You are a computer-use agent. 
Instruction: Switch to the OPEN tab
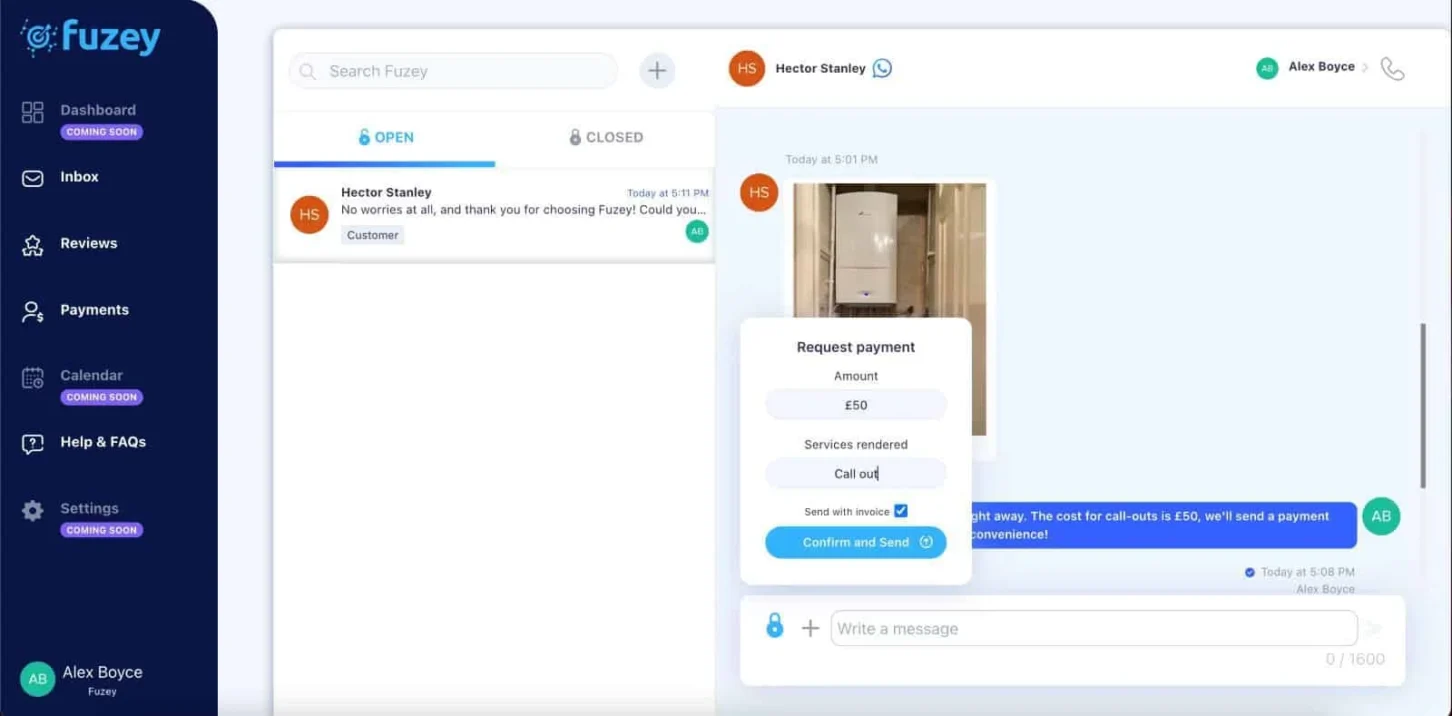click(x=385, y=137)
